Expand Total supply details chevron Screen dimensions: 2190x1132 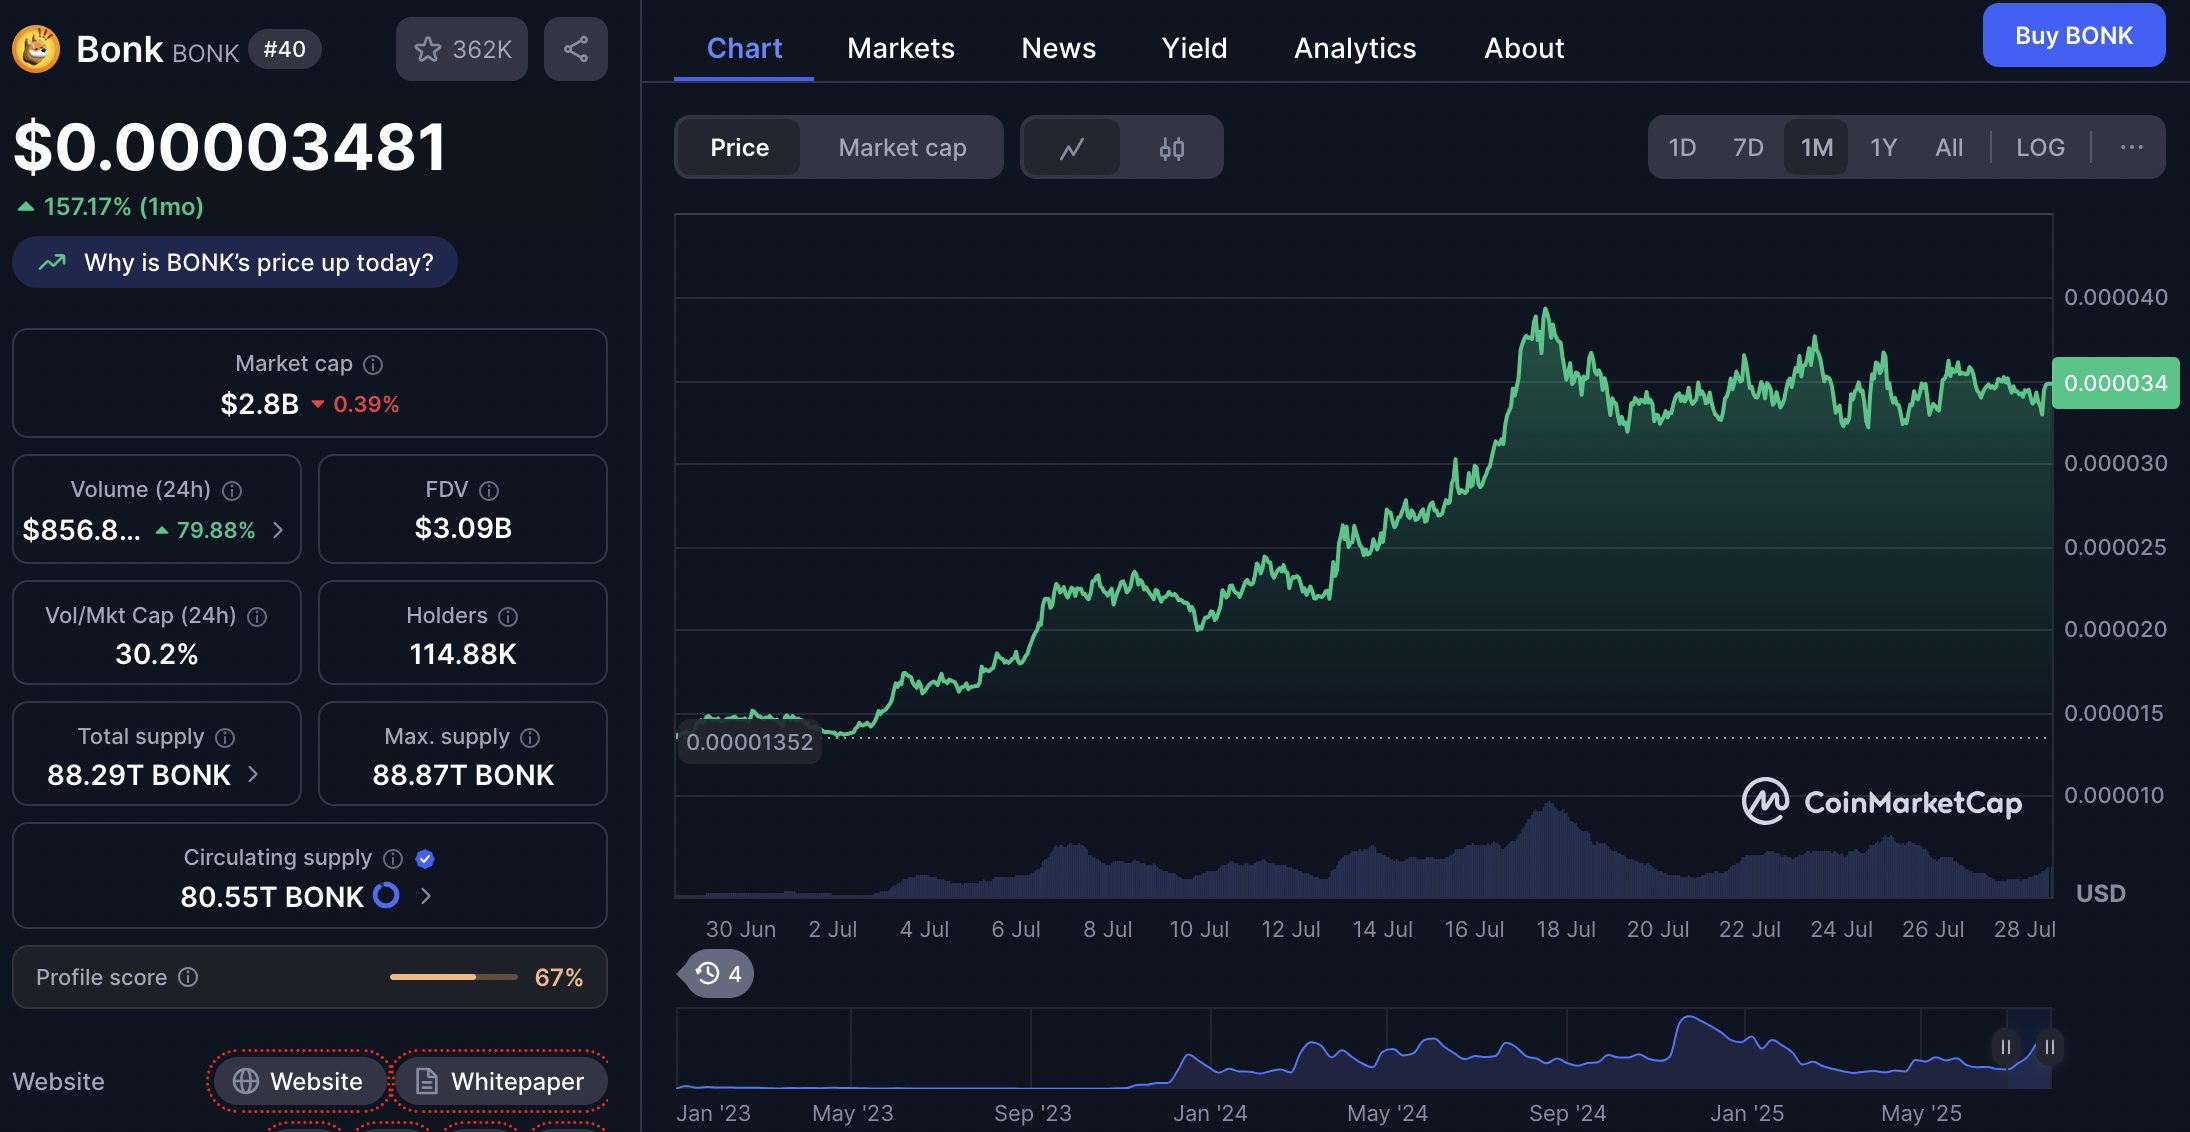(253, 774)
